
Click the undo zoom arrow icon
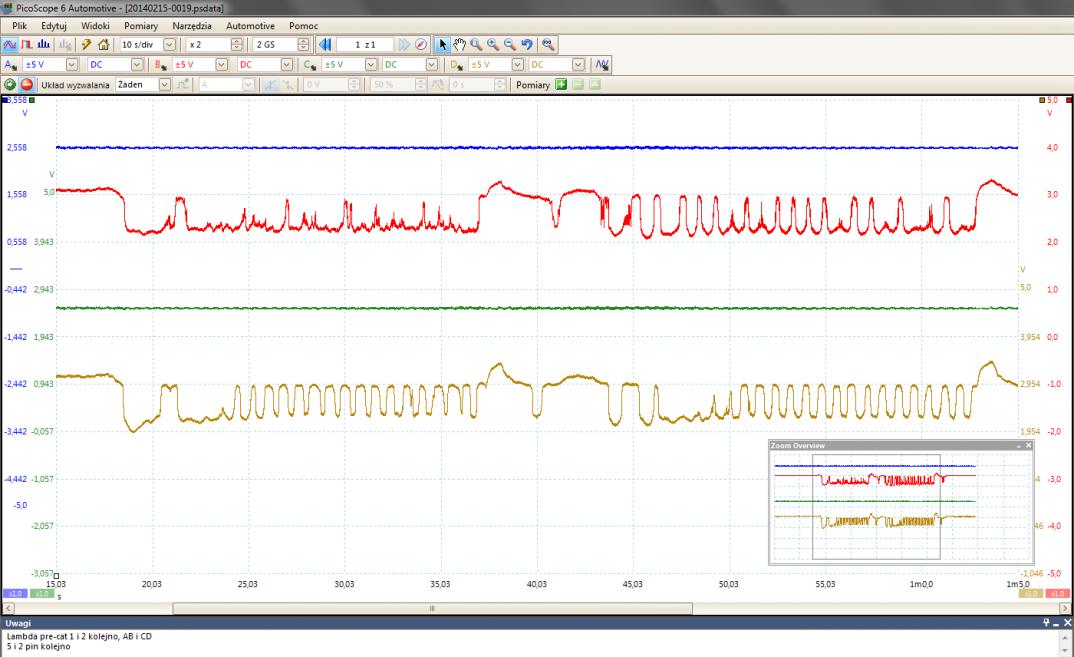click(x=525, y=45)
